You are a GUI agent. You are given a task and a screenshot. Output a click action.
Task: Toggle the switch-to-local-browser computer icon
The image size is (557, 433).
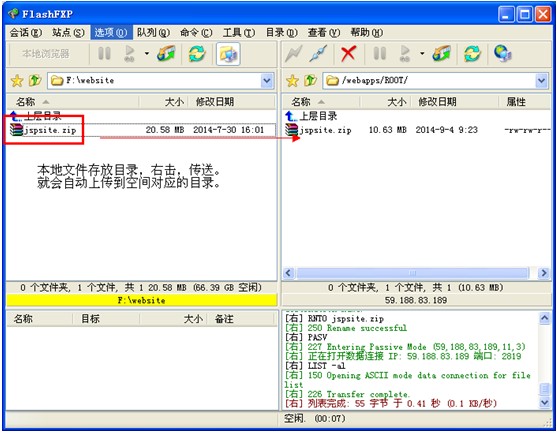click(228, 54)
